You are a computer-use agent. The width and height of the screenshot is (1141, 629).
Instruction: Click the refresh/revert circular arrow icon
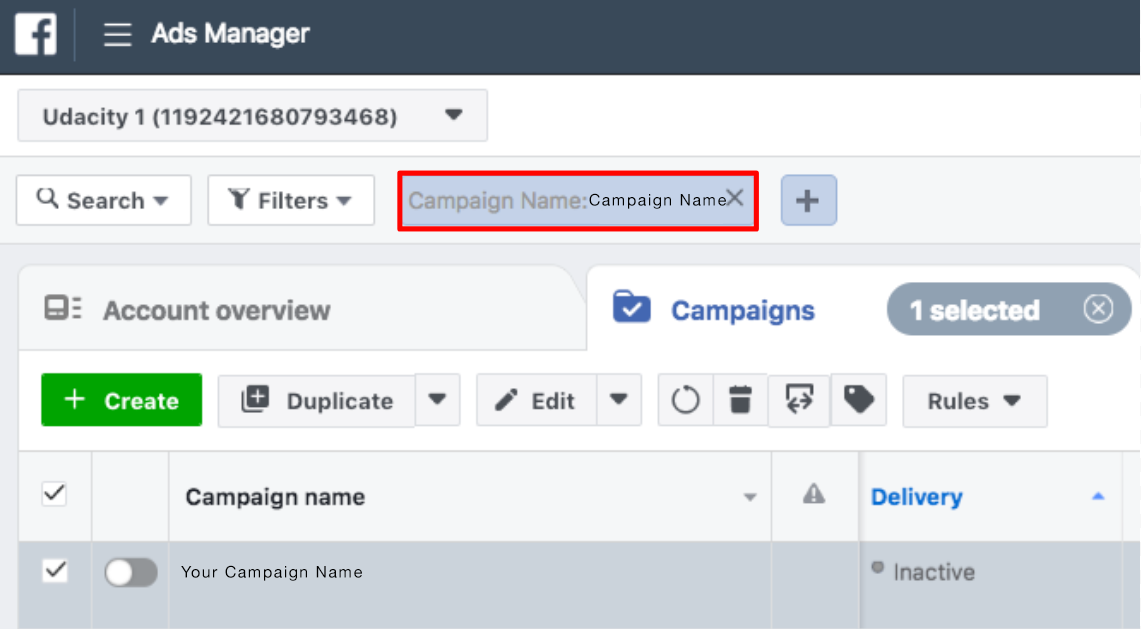coord(685,401)
